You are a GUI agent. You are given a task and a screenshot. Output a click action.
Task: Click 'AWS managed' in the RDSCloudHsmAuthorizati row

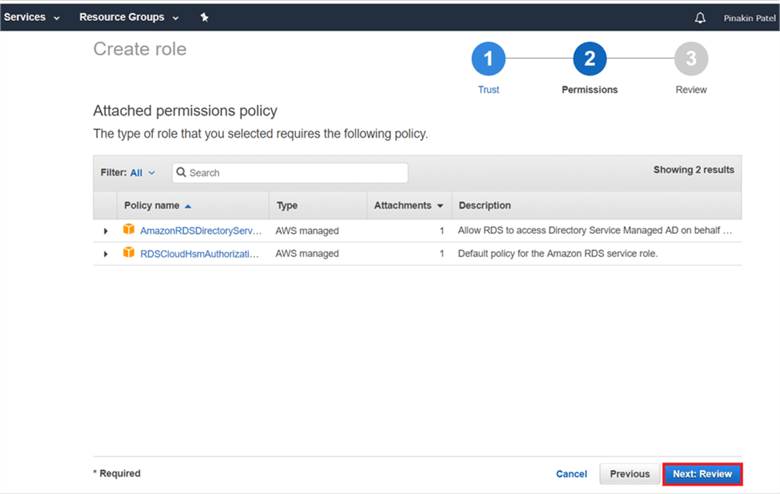pyautogui.click(x=307, y=254)
